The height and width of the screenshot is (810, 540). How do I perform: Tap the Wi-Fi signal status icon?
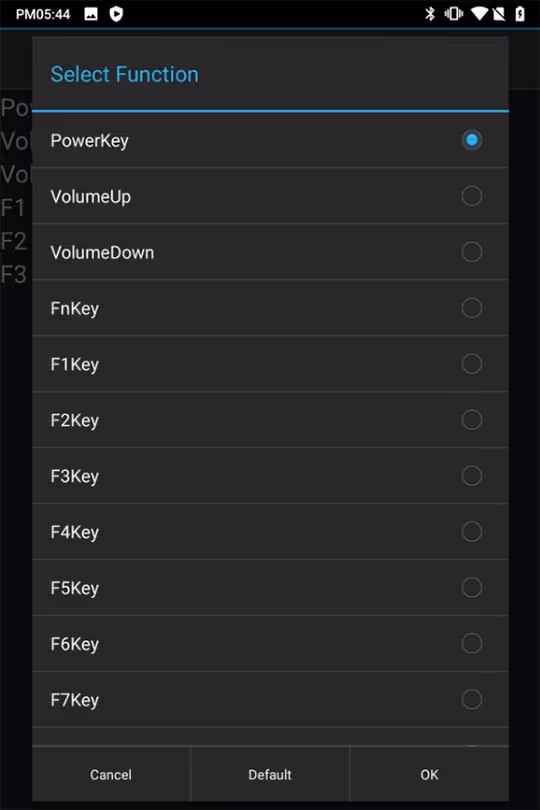(x=479, y=13)
